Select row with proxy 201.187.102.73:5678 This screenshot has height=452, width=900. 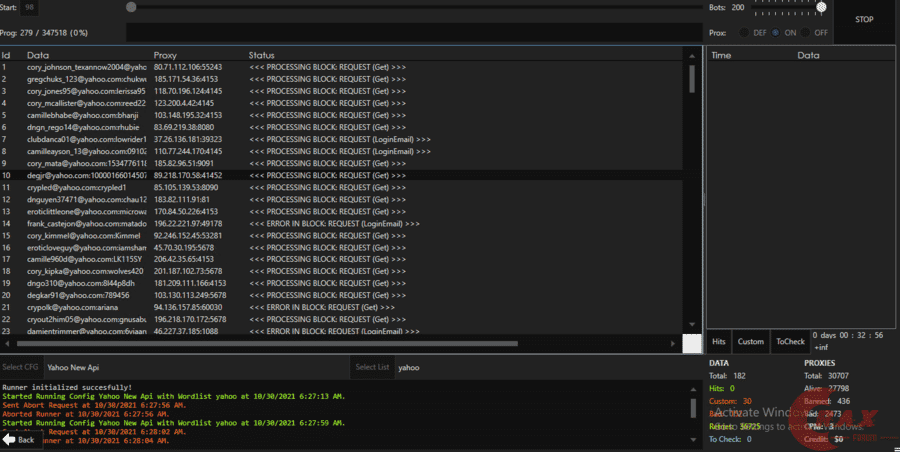click(342, 271)
